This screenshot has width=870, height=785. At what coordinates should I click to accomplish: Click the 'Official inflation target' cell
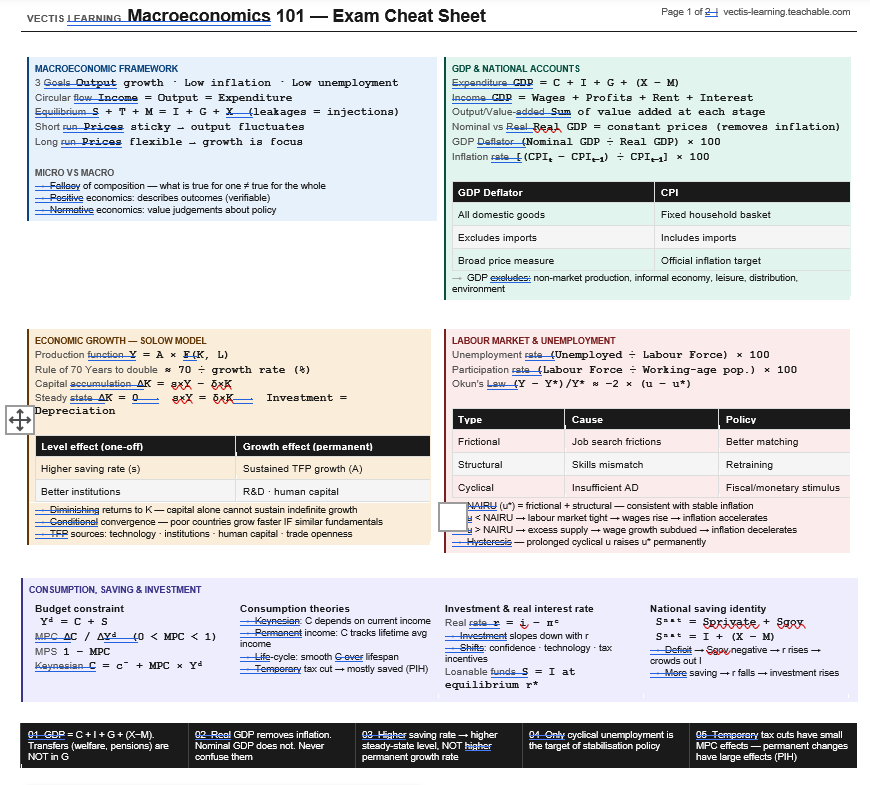click(752, 260)
